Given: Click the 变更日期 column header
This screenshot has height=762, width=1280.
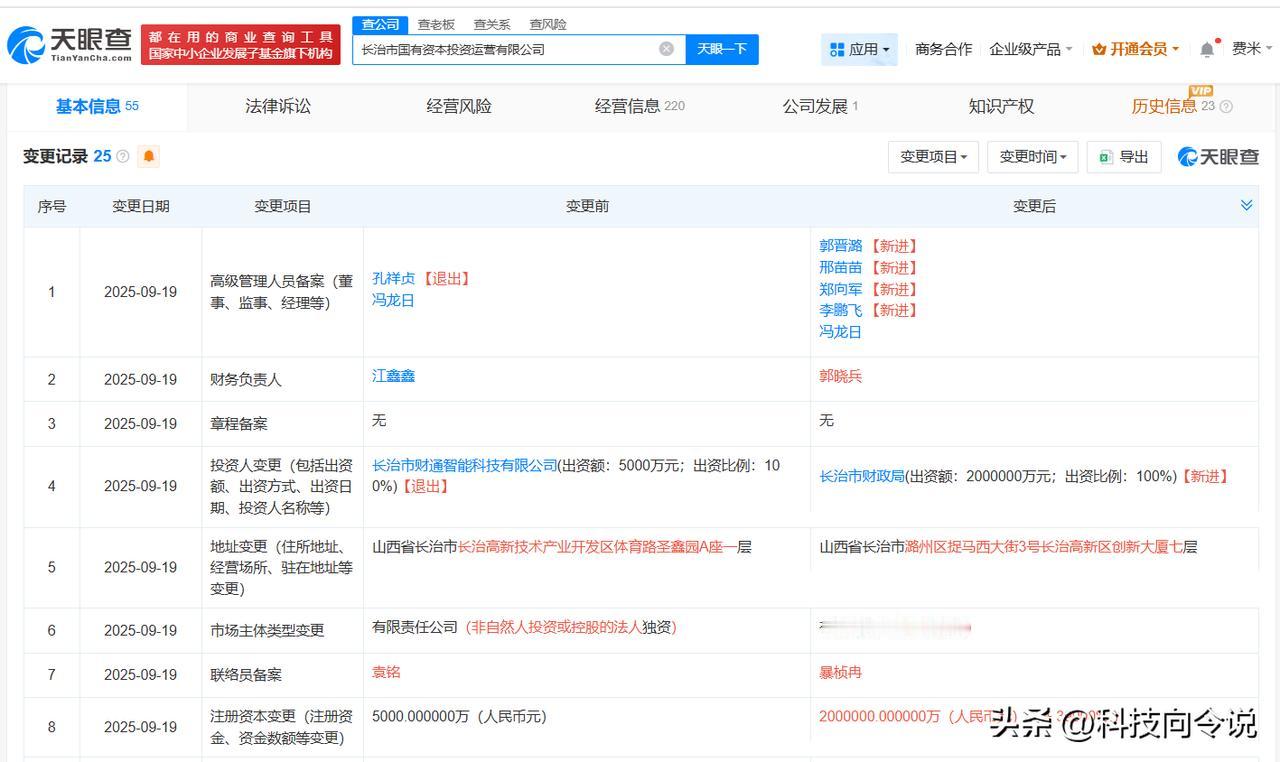Looking at the screenshot, I should point(141,206).
